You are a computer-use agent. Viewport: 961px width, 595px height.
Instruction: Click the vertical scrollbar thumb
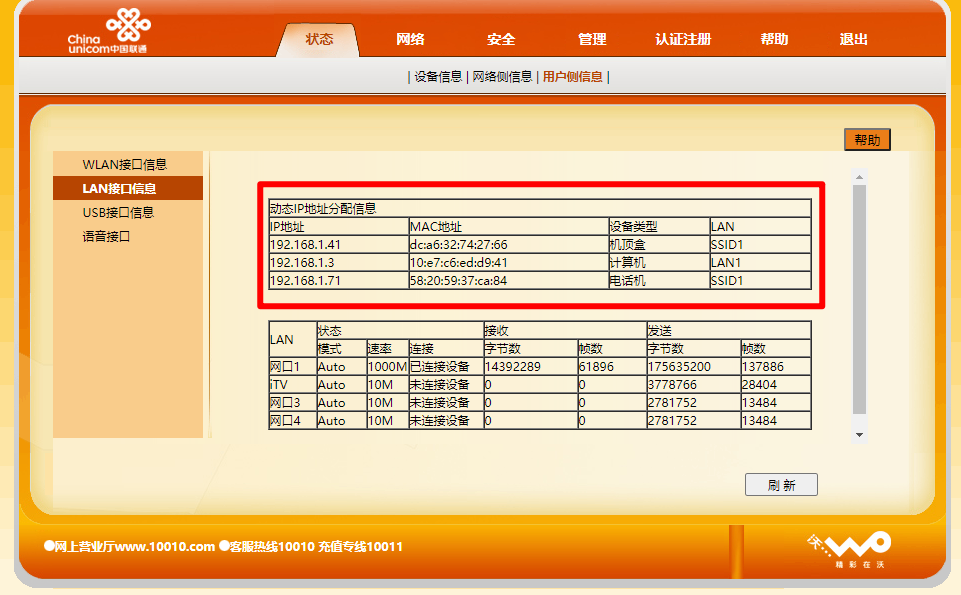point(859,299)
